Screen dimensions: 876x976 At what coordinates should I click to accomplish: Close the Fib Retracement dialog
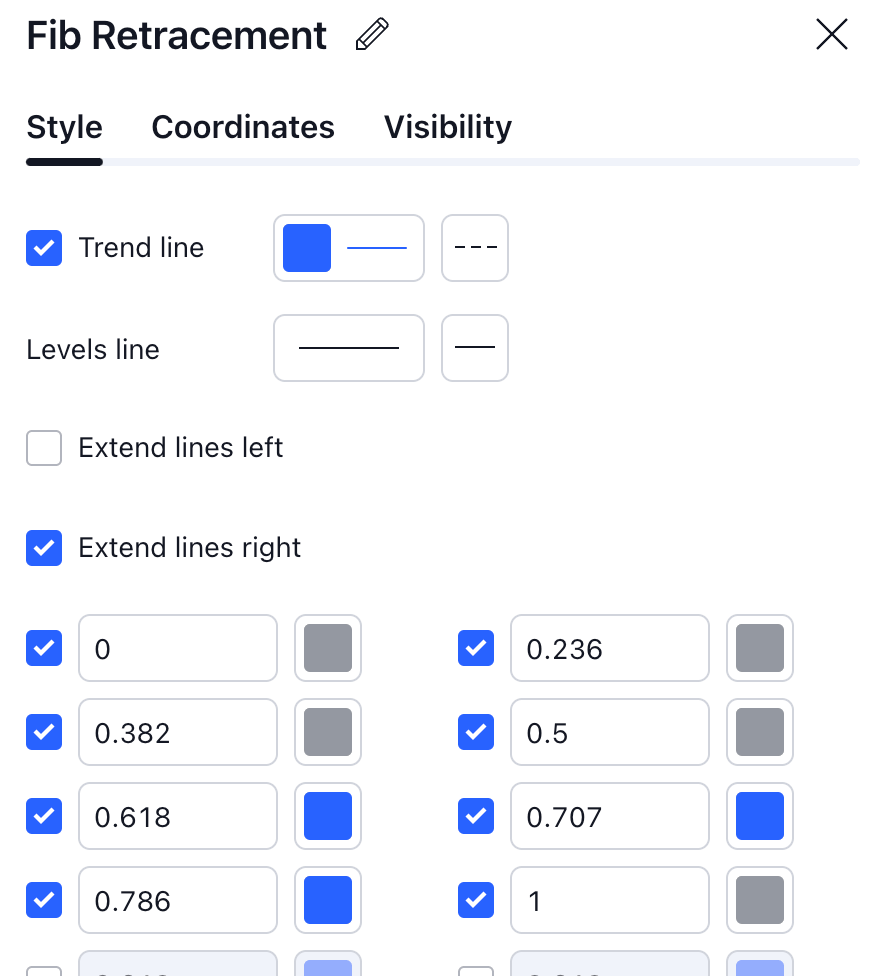tap(831, 35)
